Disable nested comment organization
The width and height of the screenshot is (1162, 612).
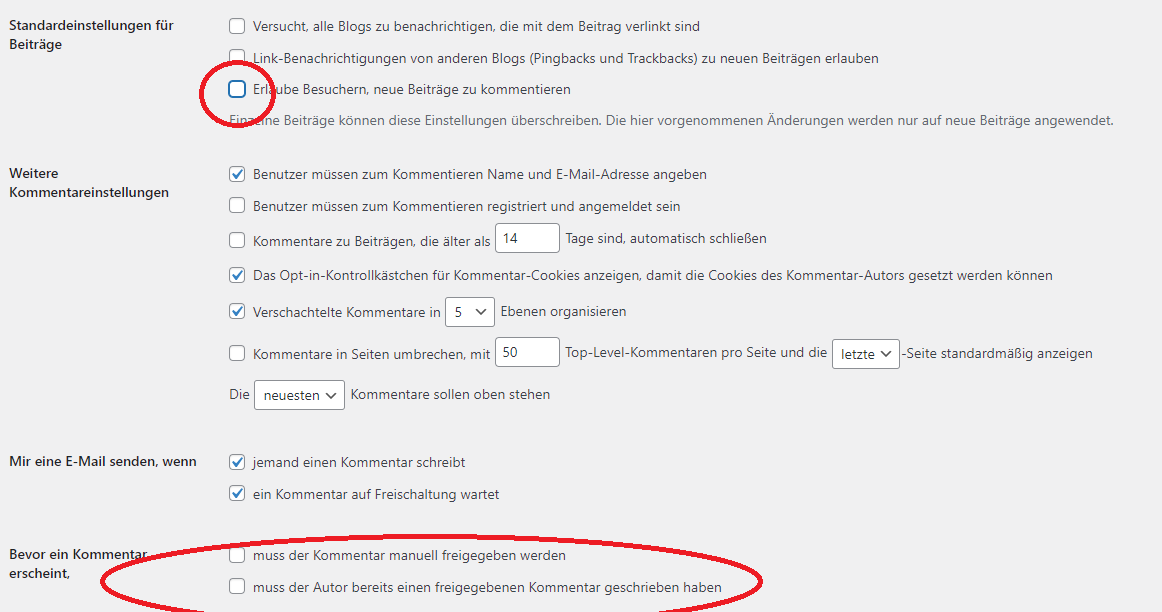pyautogui.click(x=237, y=311)
